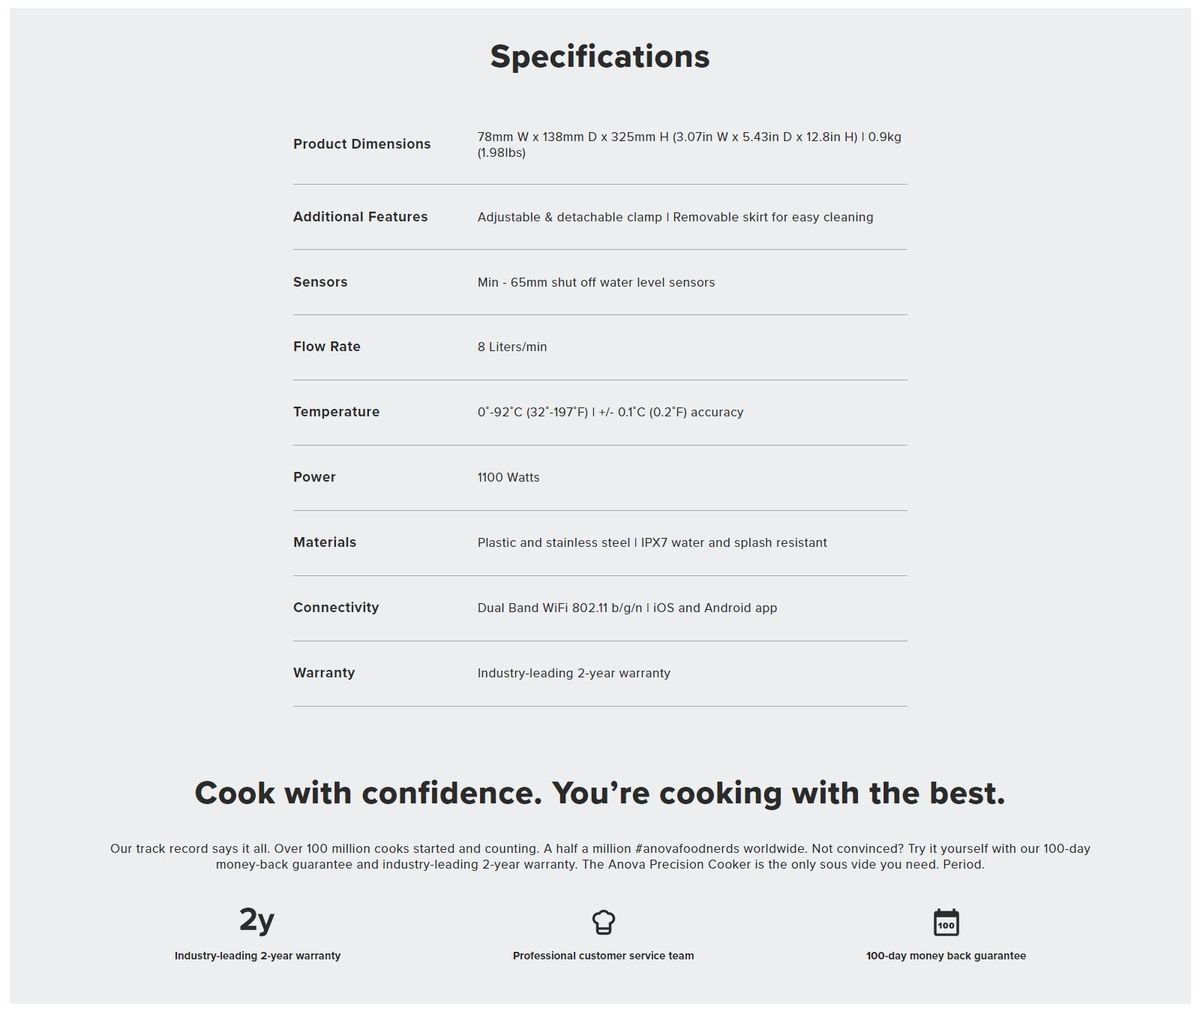The width and height of the screenshot is (1200, 1018).
Task: Click the Materials specification label
Action: [324, 542]
